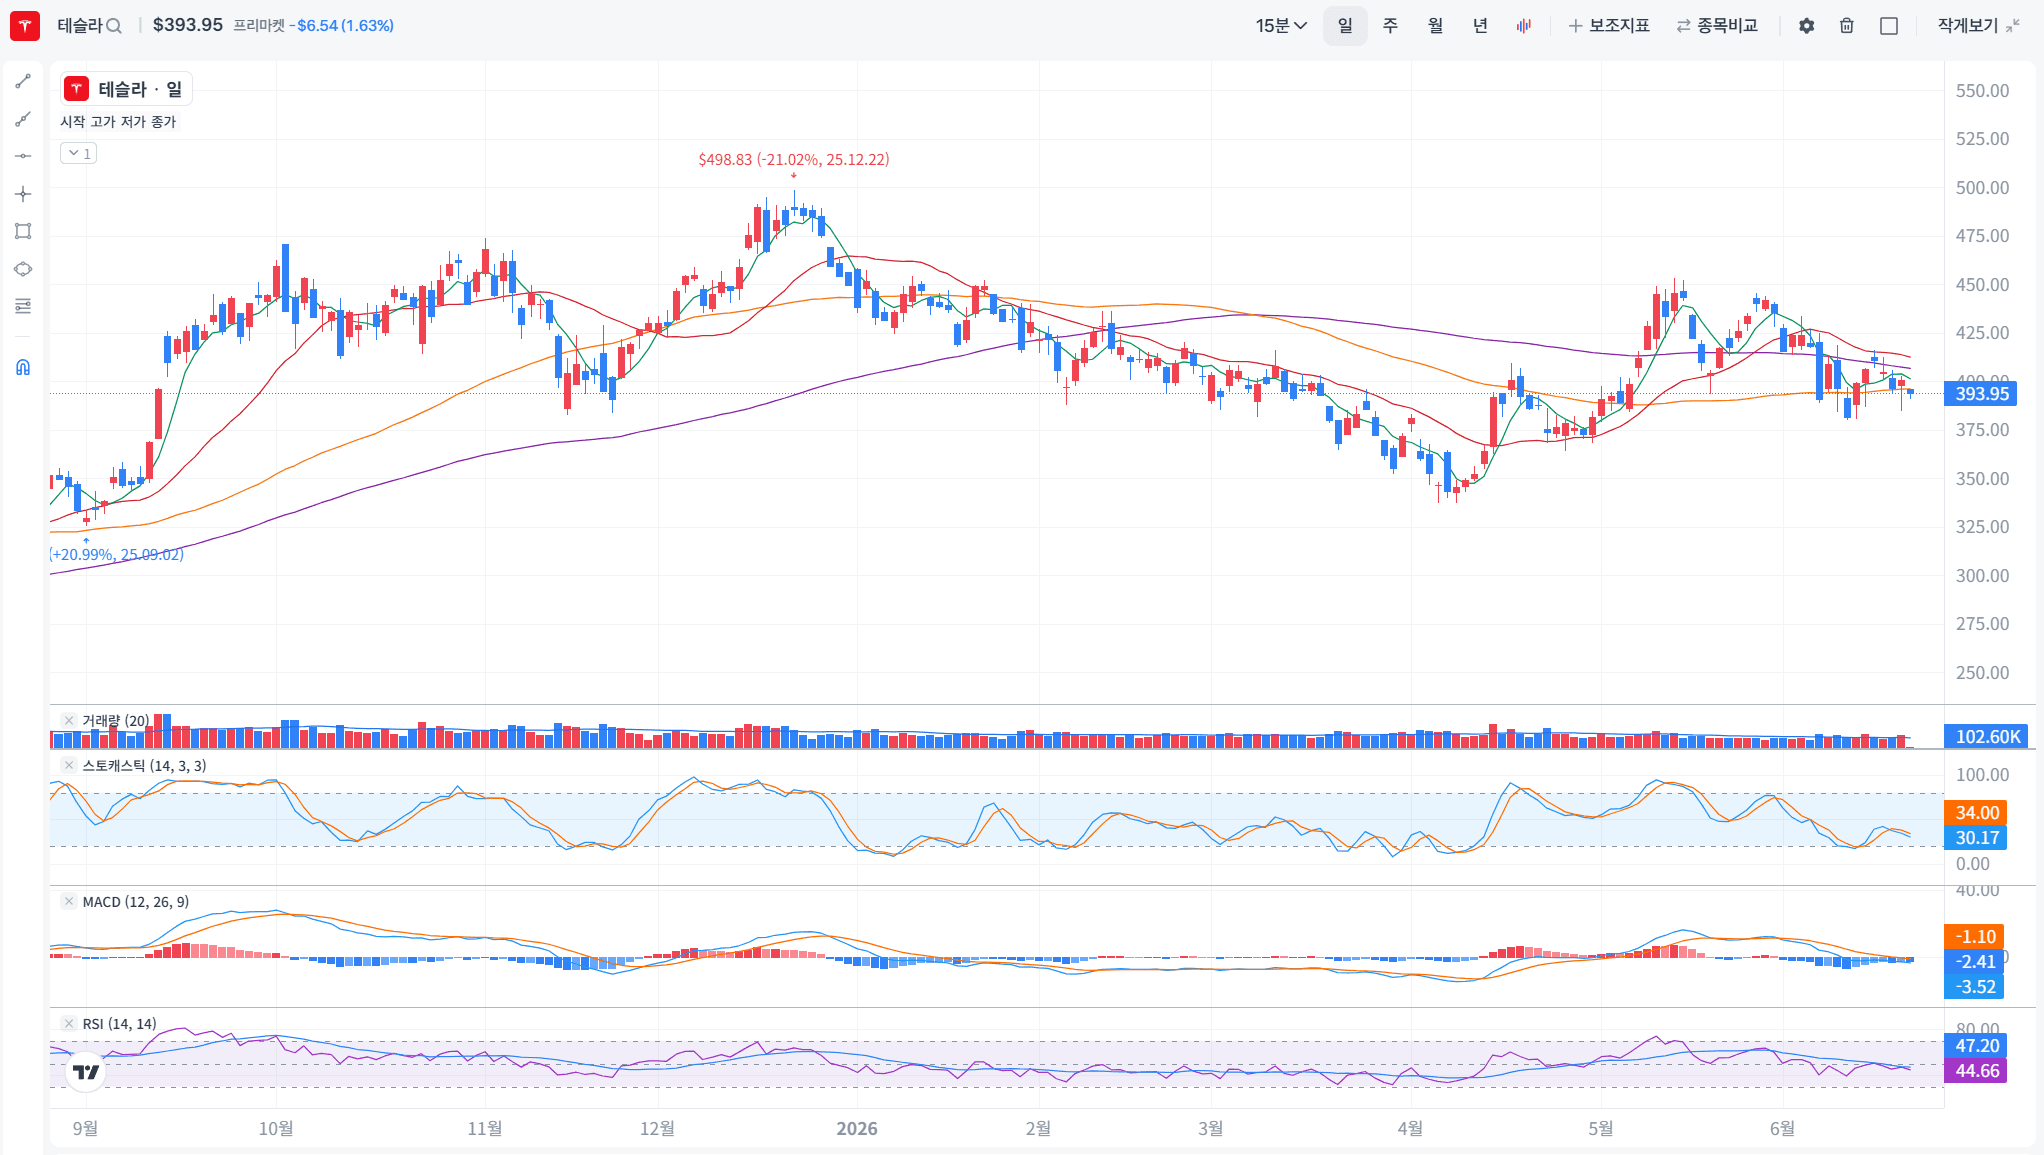This screenshot has width=2044, height=1155.
Task: Click the TradingView logo badge
Action: coord(86,1072)
